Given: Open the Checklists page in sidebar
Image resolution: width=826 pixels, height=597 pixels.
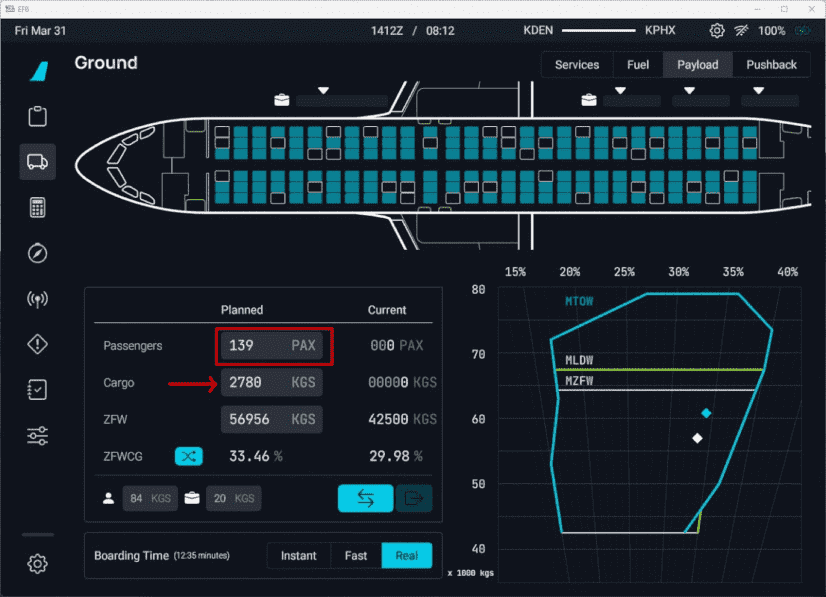Looking at the screenshot, I should coord(38,390).
